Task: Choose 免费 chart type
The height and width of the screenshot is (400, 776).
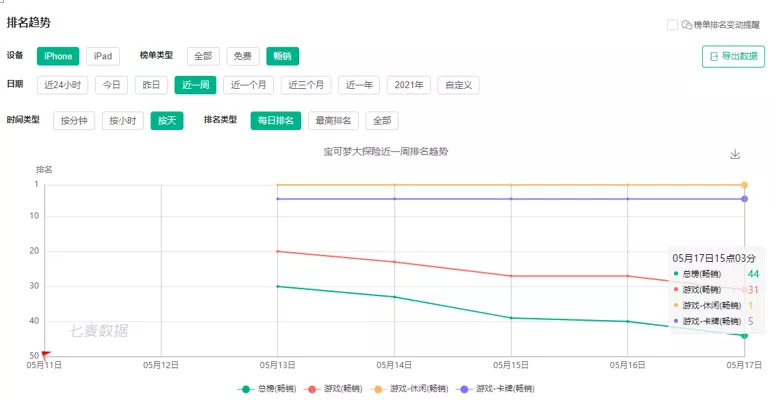Action: click(x=243, y=56)
